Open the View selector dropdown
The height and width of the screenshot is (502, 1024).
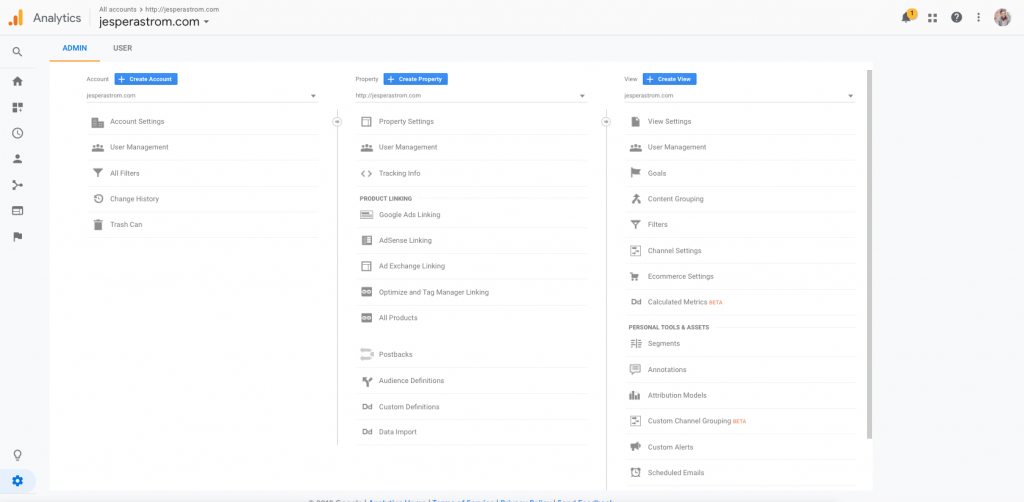(739, 96)
